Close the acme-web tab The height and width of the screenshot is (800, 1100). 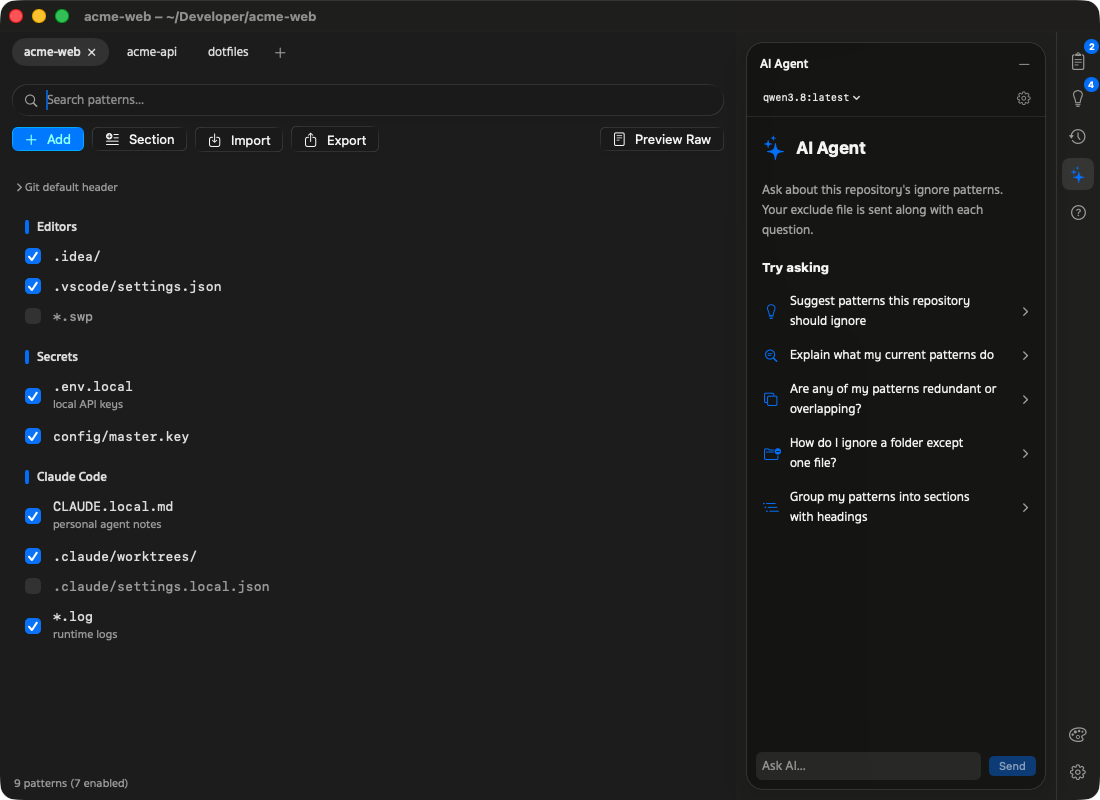92,52
